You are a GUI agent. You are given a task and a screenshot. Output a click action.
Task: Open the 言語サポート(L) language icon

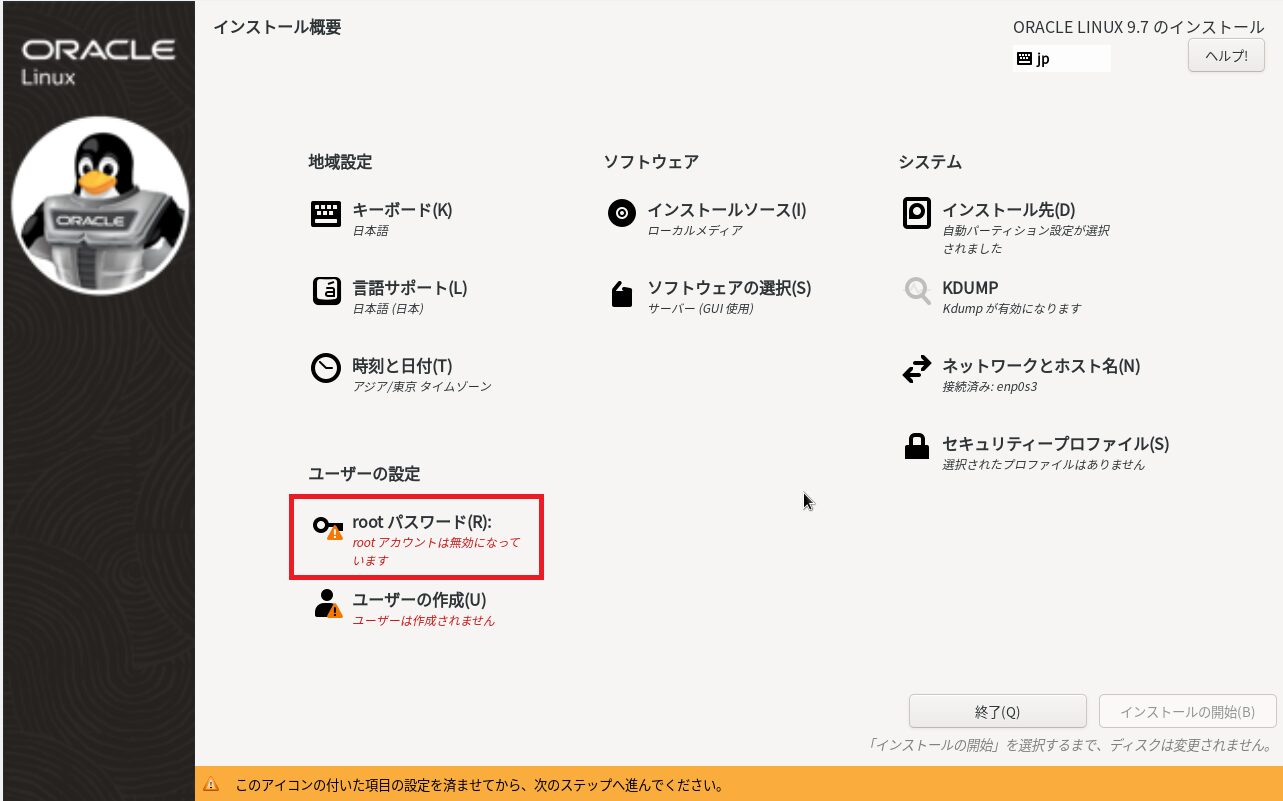pos(326,291)
